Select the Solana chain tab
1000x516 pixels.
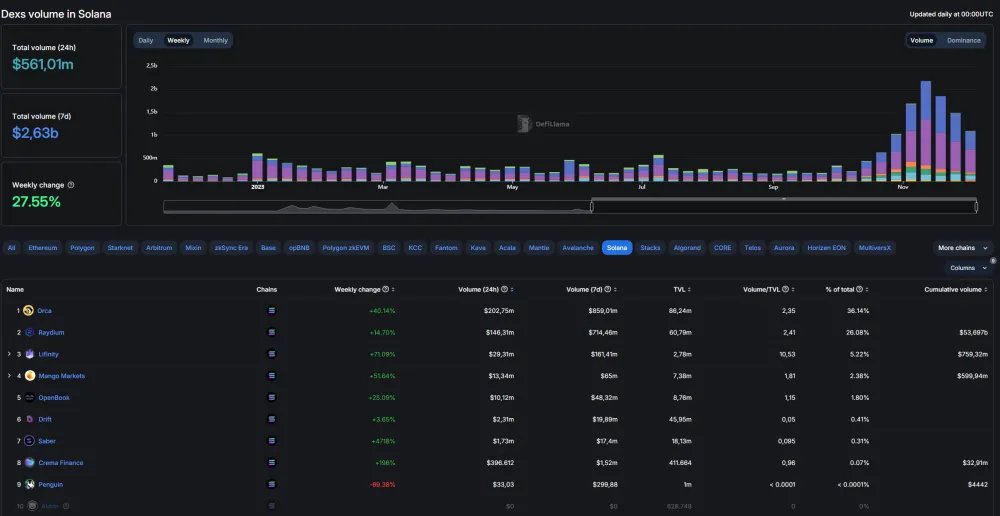[617, 247]
